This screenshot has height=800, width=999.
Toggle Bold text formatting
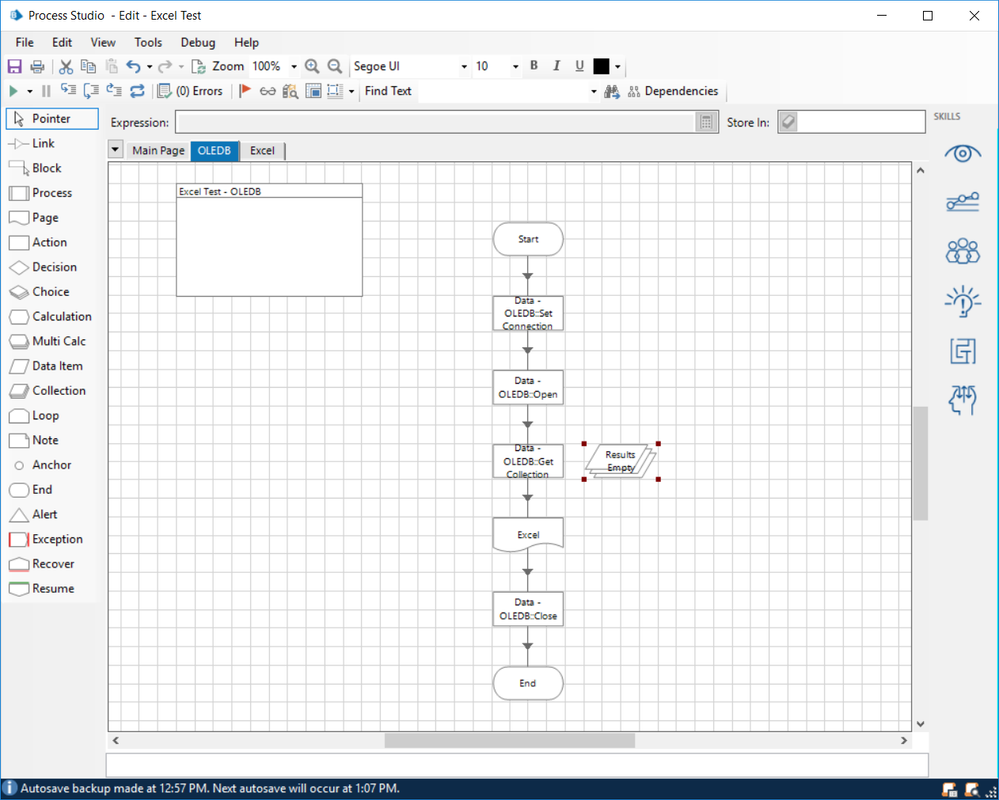point(534,66)
